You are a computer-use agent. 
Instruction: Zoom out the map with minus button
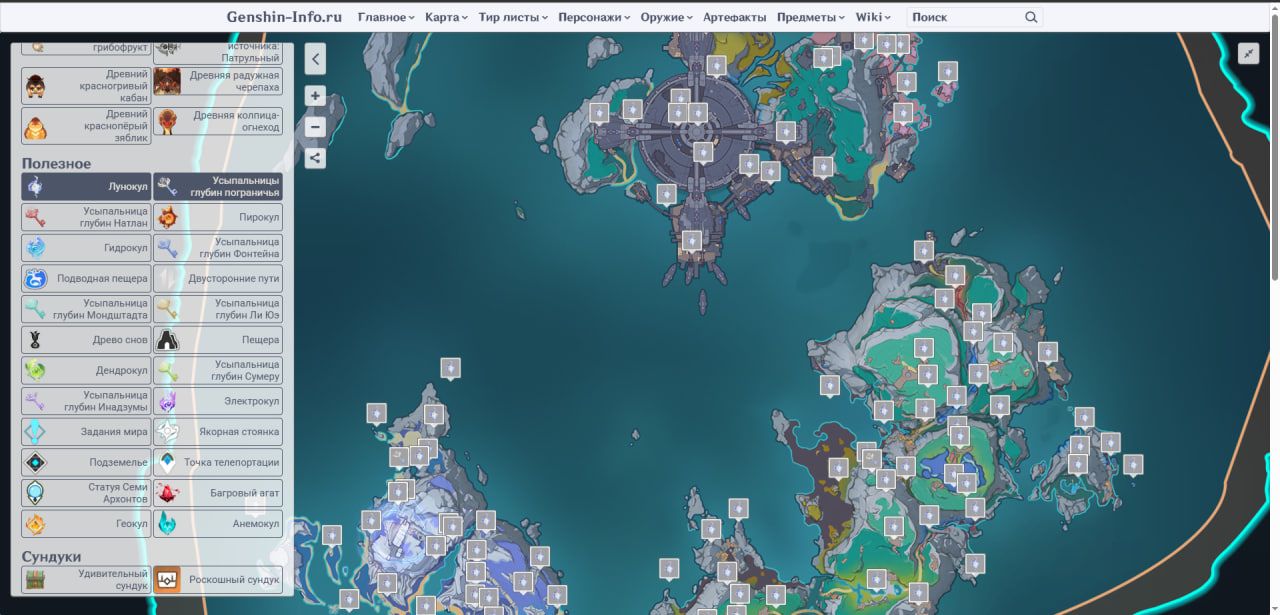pyautogui.click(x=315, y=127)
